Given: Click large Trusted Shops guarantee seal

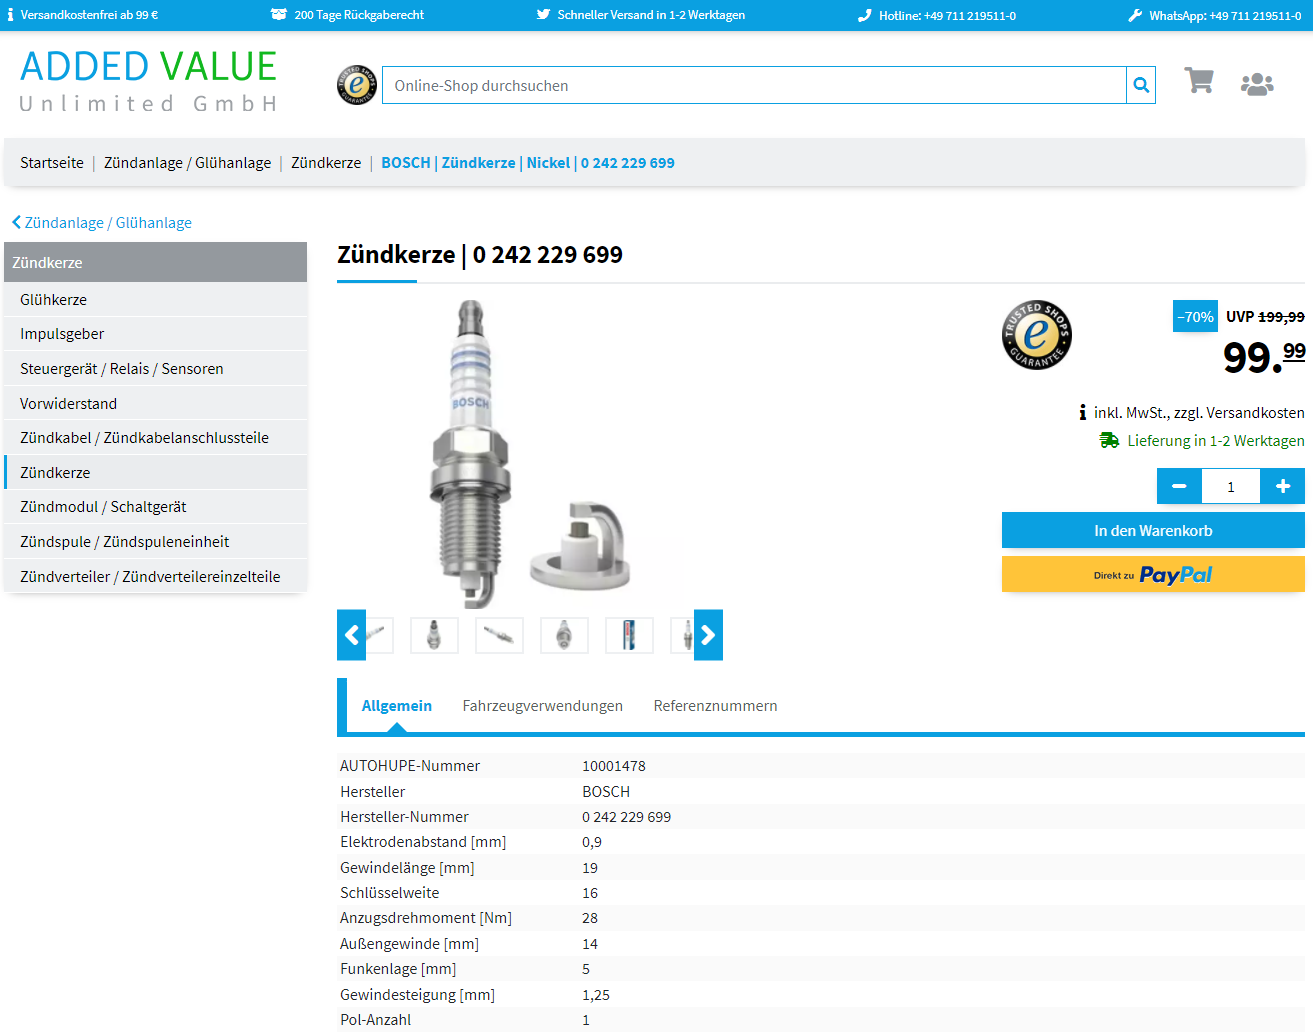Looking at the screenshot, I should (1037, 335).
